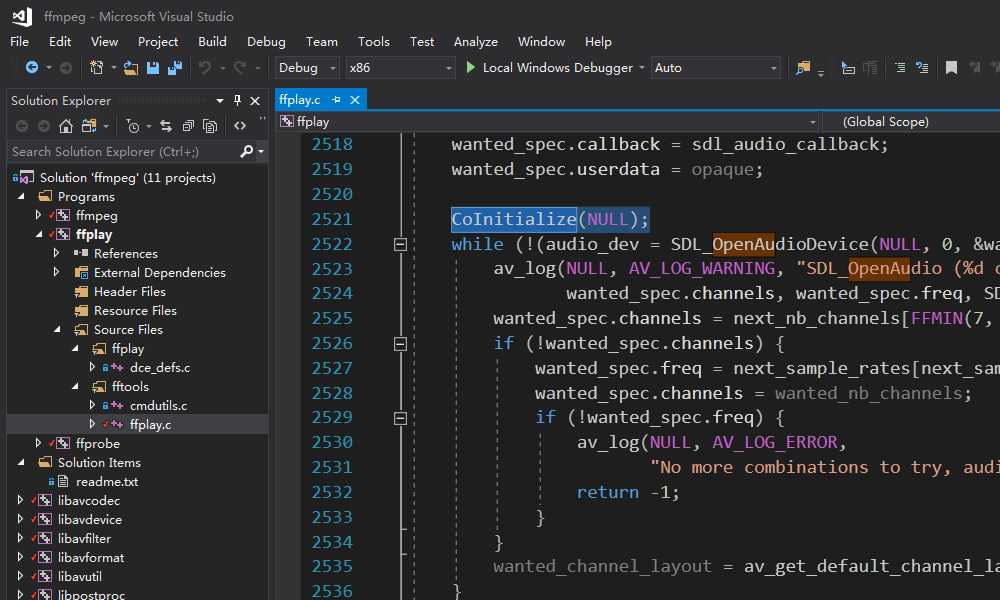This screenshot has width=1000, height=600.
Task: Select the libavformat project
Action: pos(91,557)
